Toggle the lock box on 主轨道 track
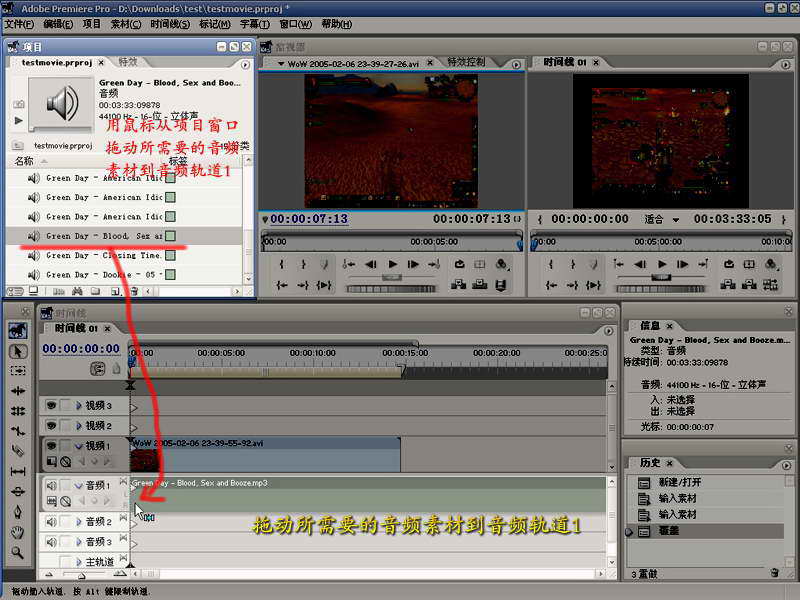800x600 pixels. click(x=65, y=561)
